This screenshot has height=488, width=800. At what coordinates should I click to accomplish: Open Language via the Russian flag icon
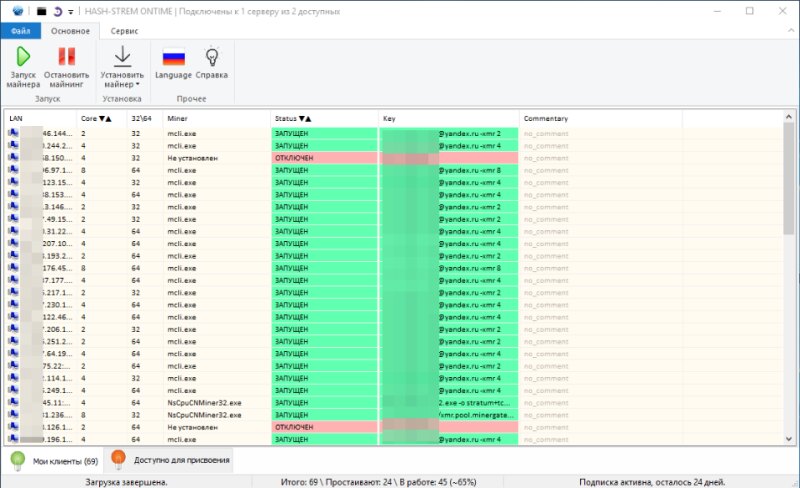coord(174,57)
